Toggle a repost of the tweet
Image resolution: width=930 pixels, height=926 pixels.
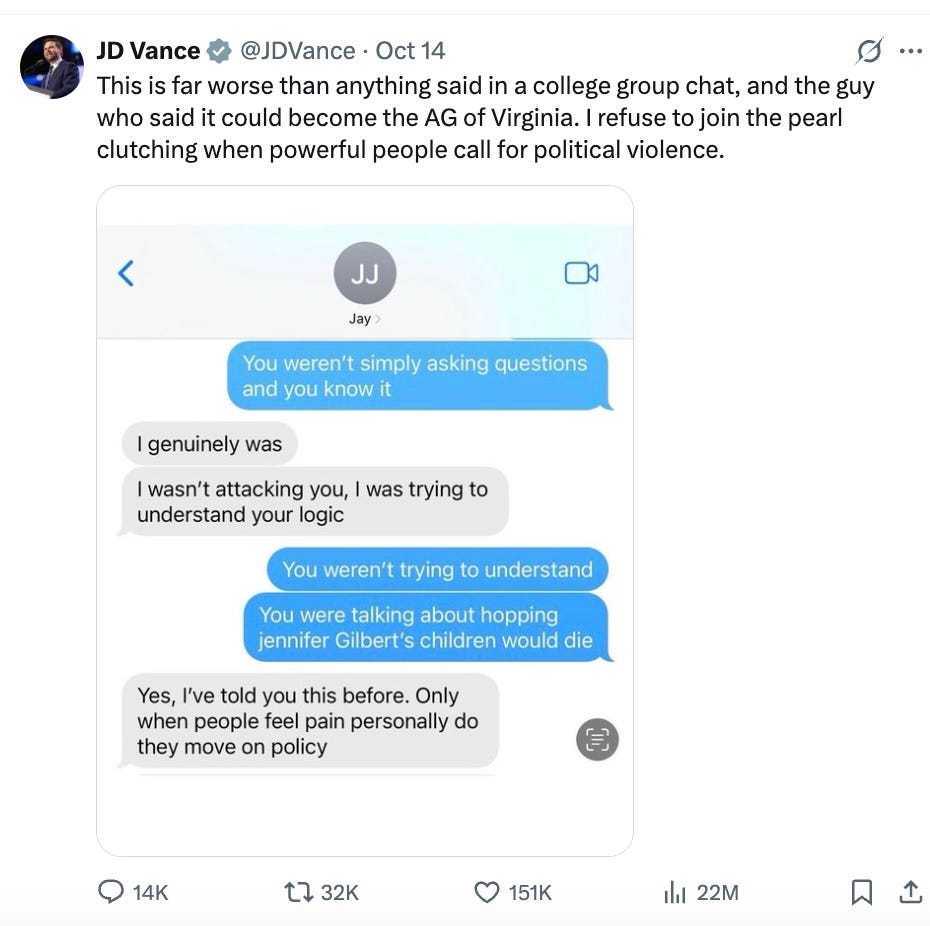pos(296,891)
